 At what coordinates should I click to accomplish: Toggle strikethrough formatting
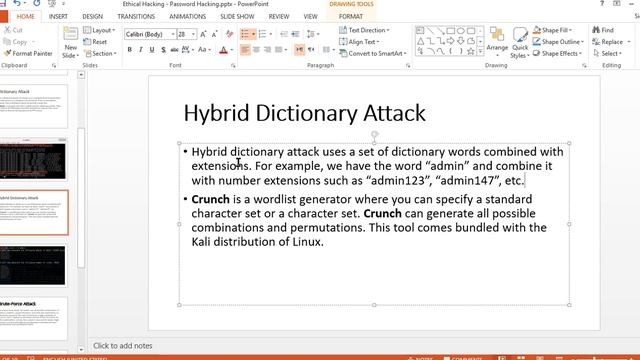pyautogui.click(x=174, y=50)
